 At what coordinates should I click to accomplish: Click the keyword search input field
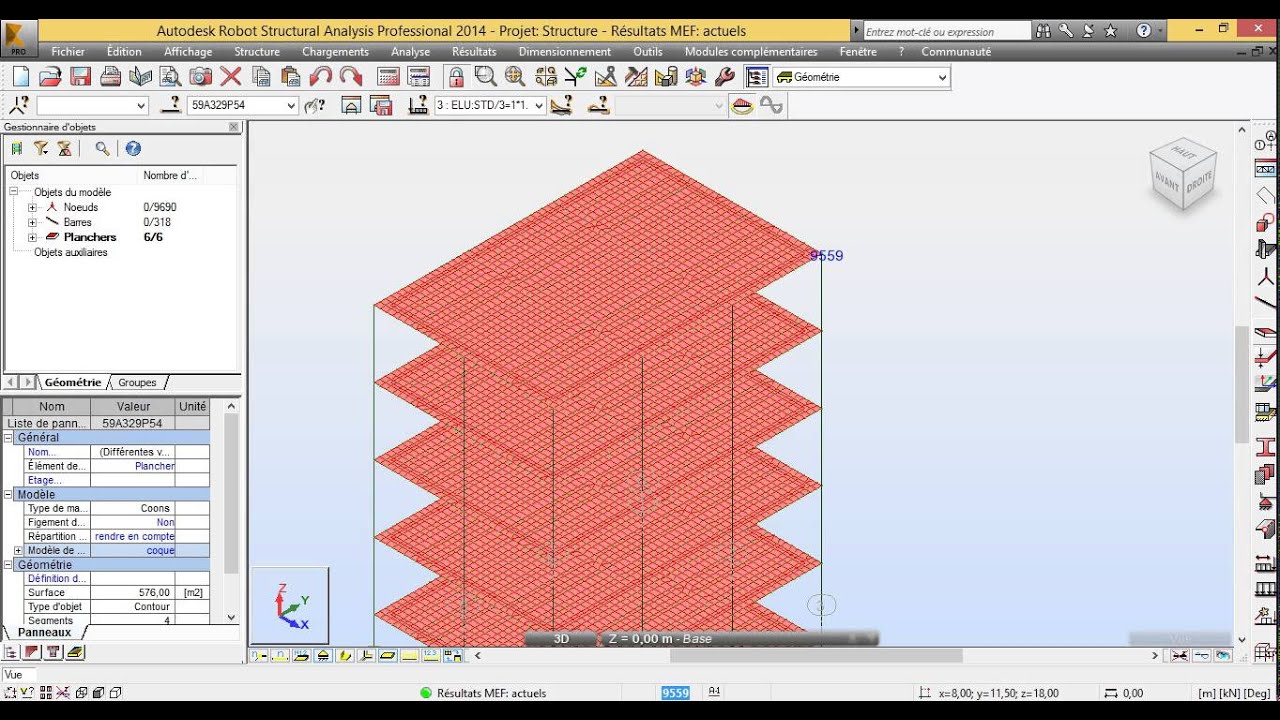point(945,31)
